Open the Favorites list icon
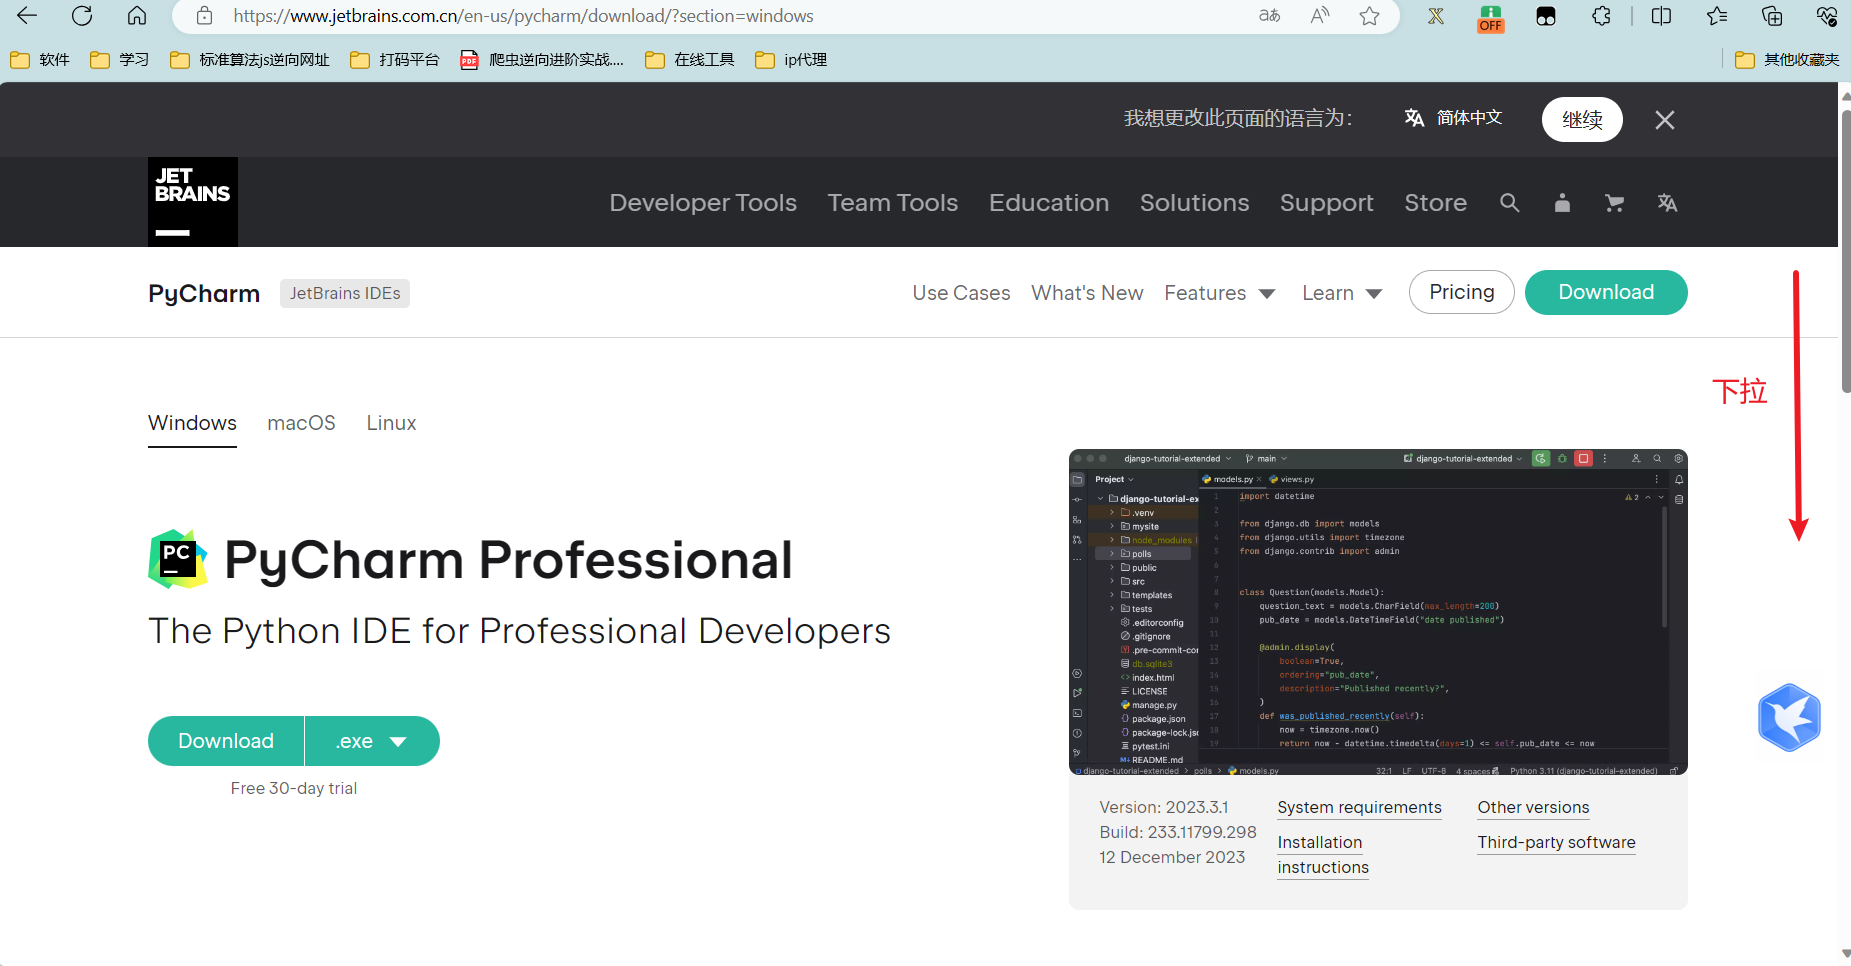The image size is (1851, 966). coord(1717,16)
